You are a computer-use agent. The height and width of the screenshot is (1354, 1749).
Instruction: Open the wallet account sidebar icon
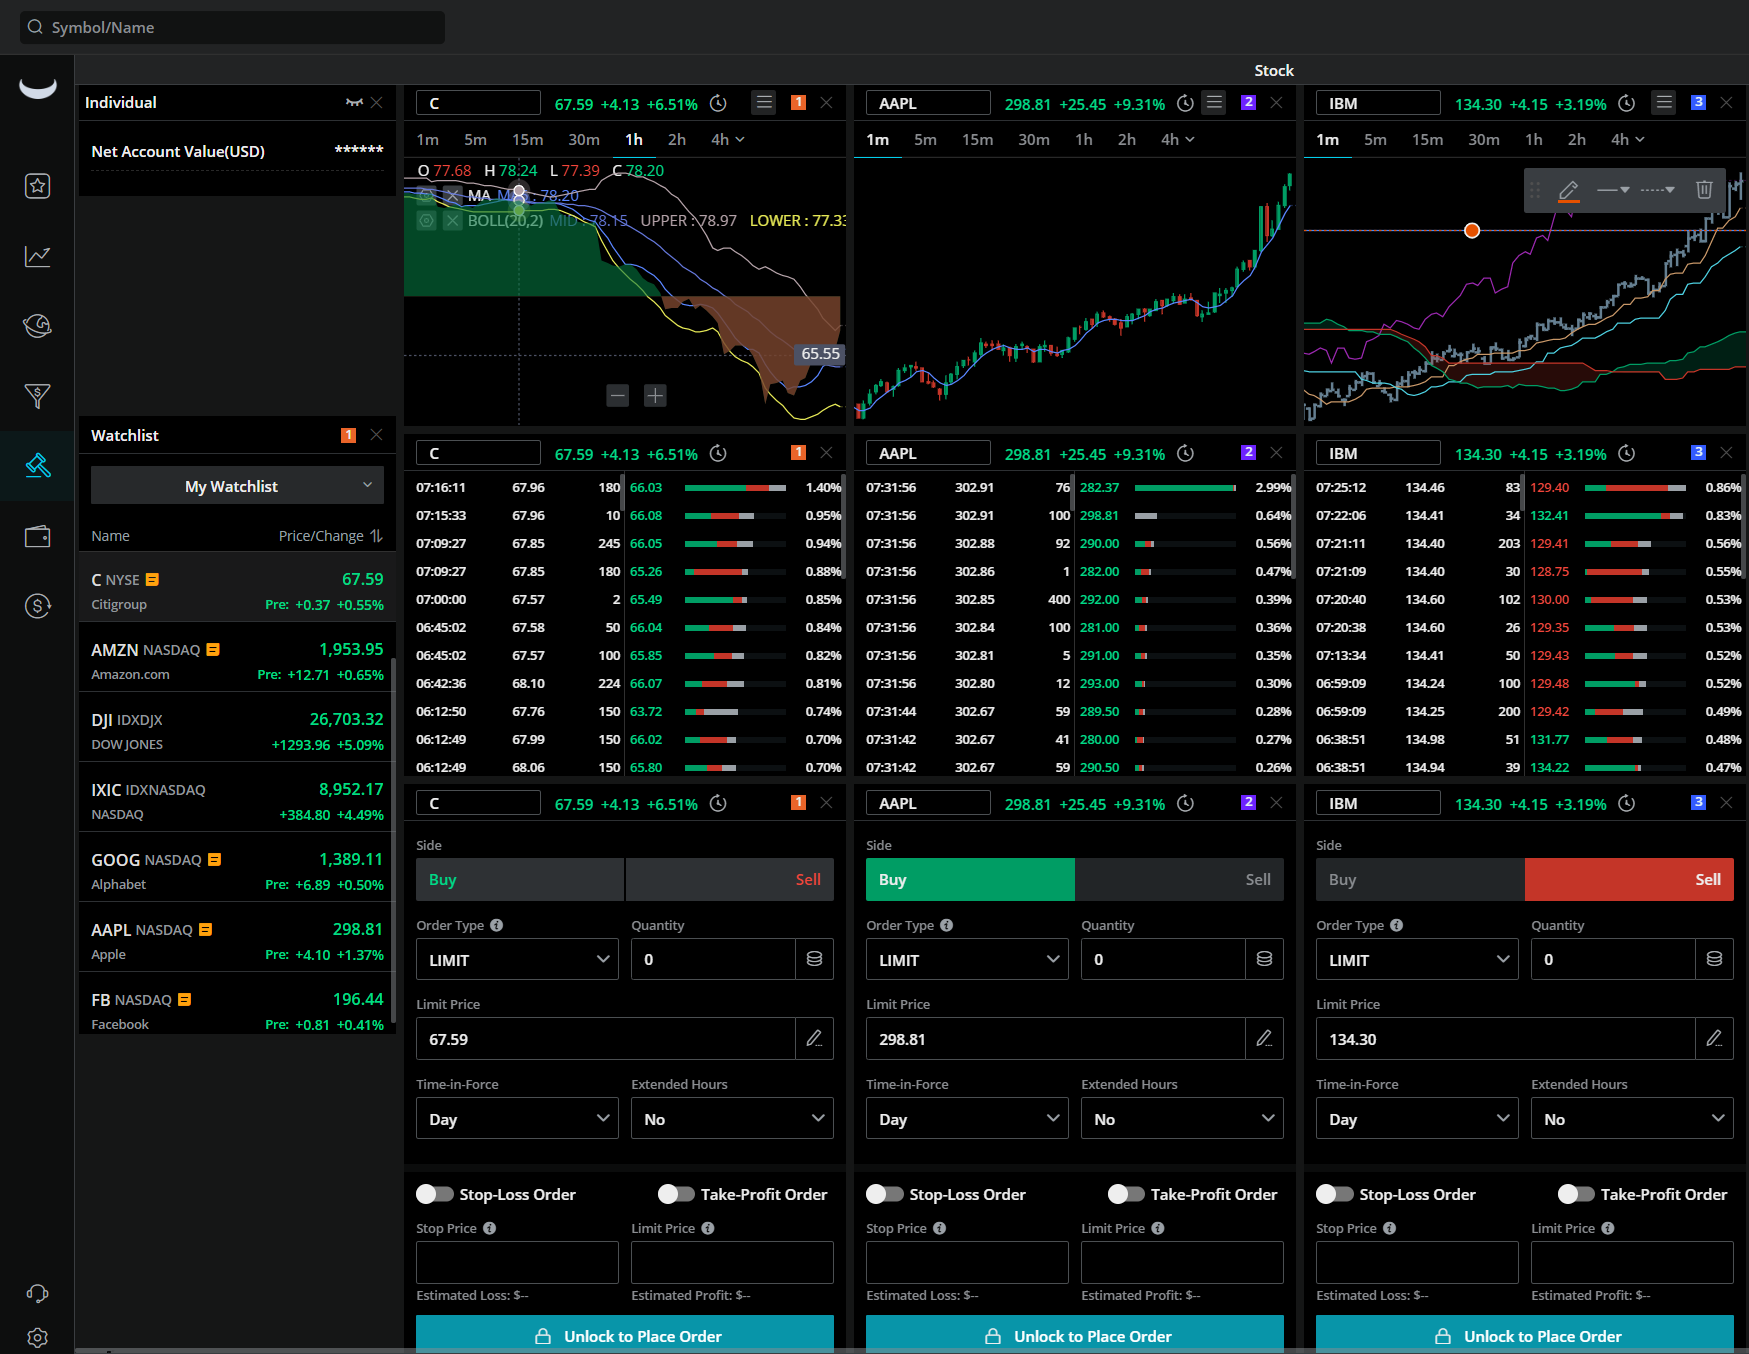[37, 536]
